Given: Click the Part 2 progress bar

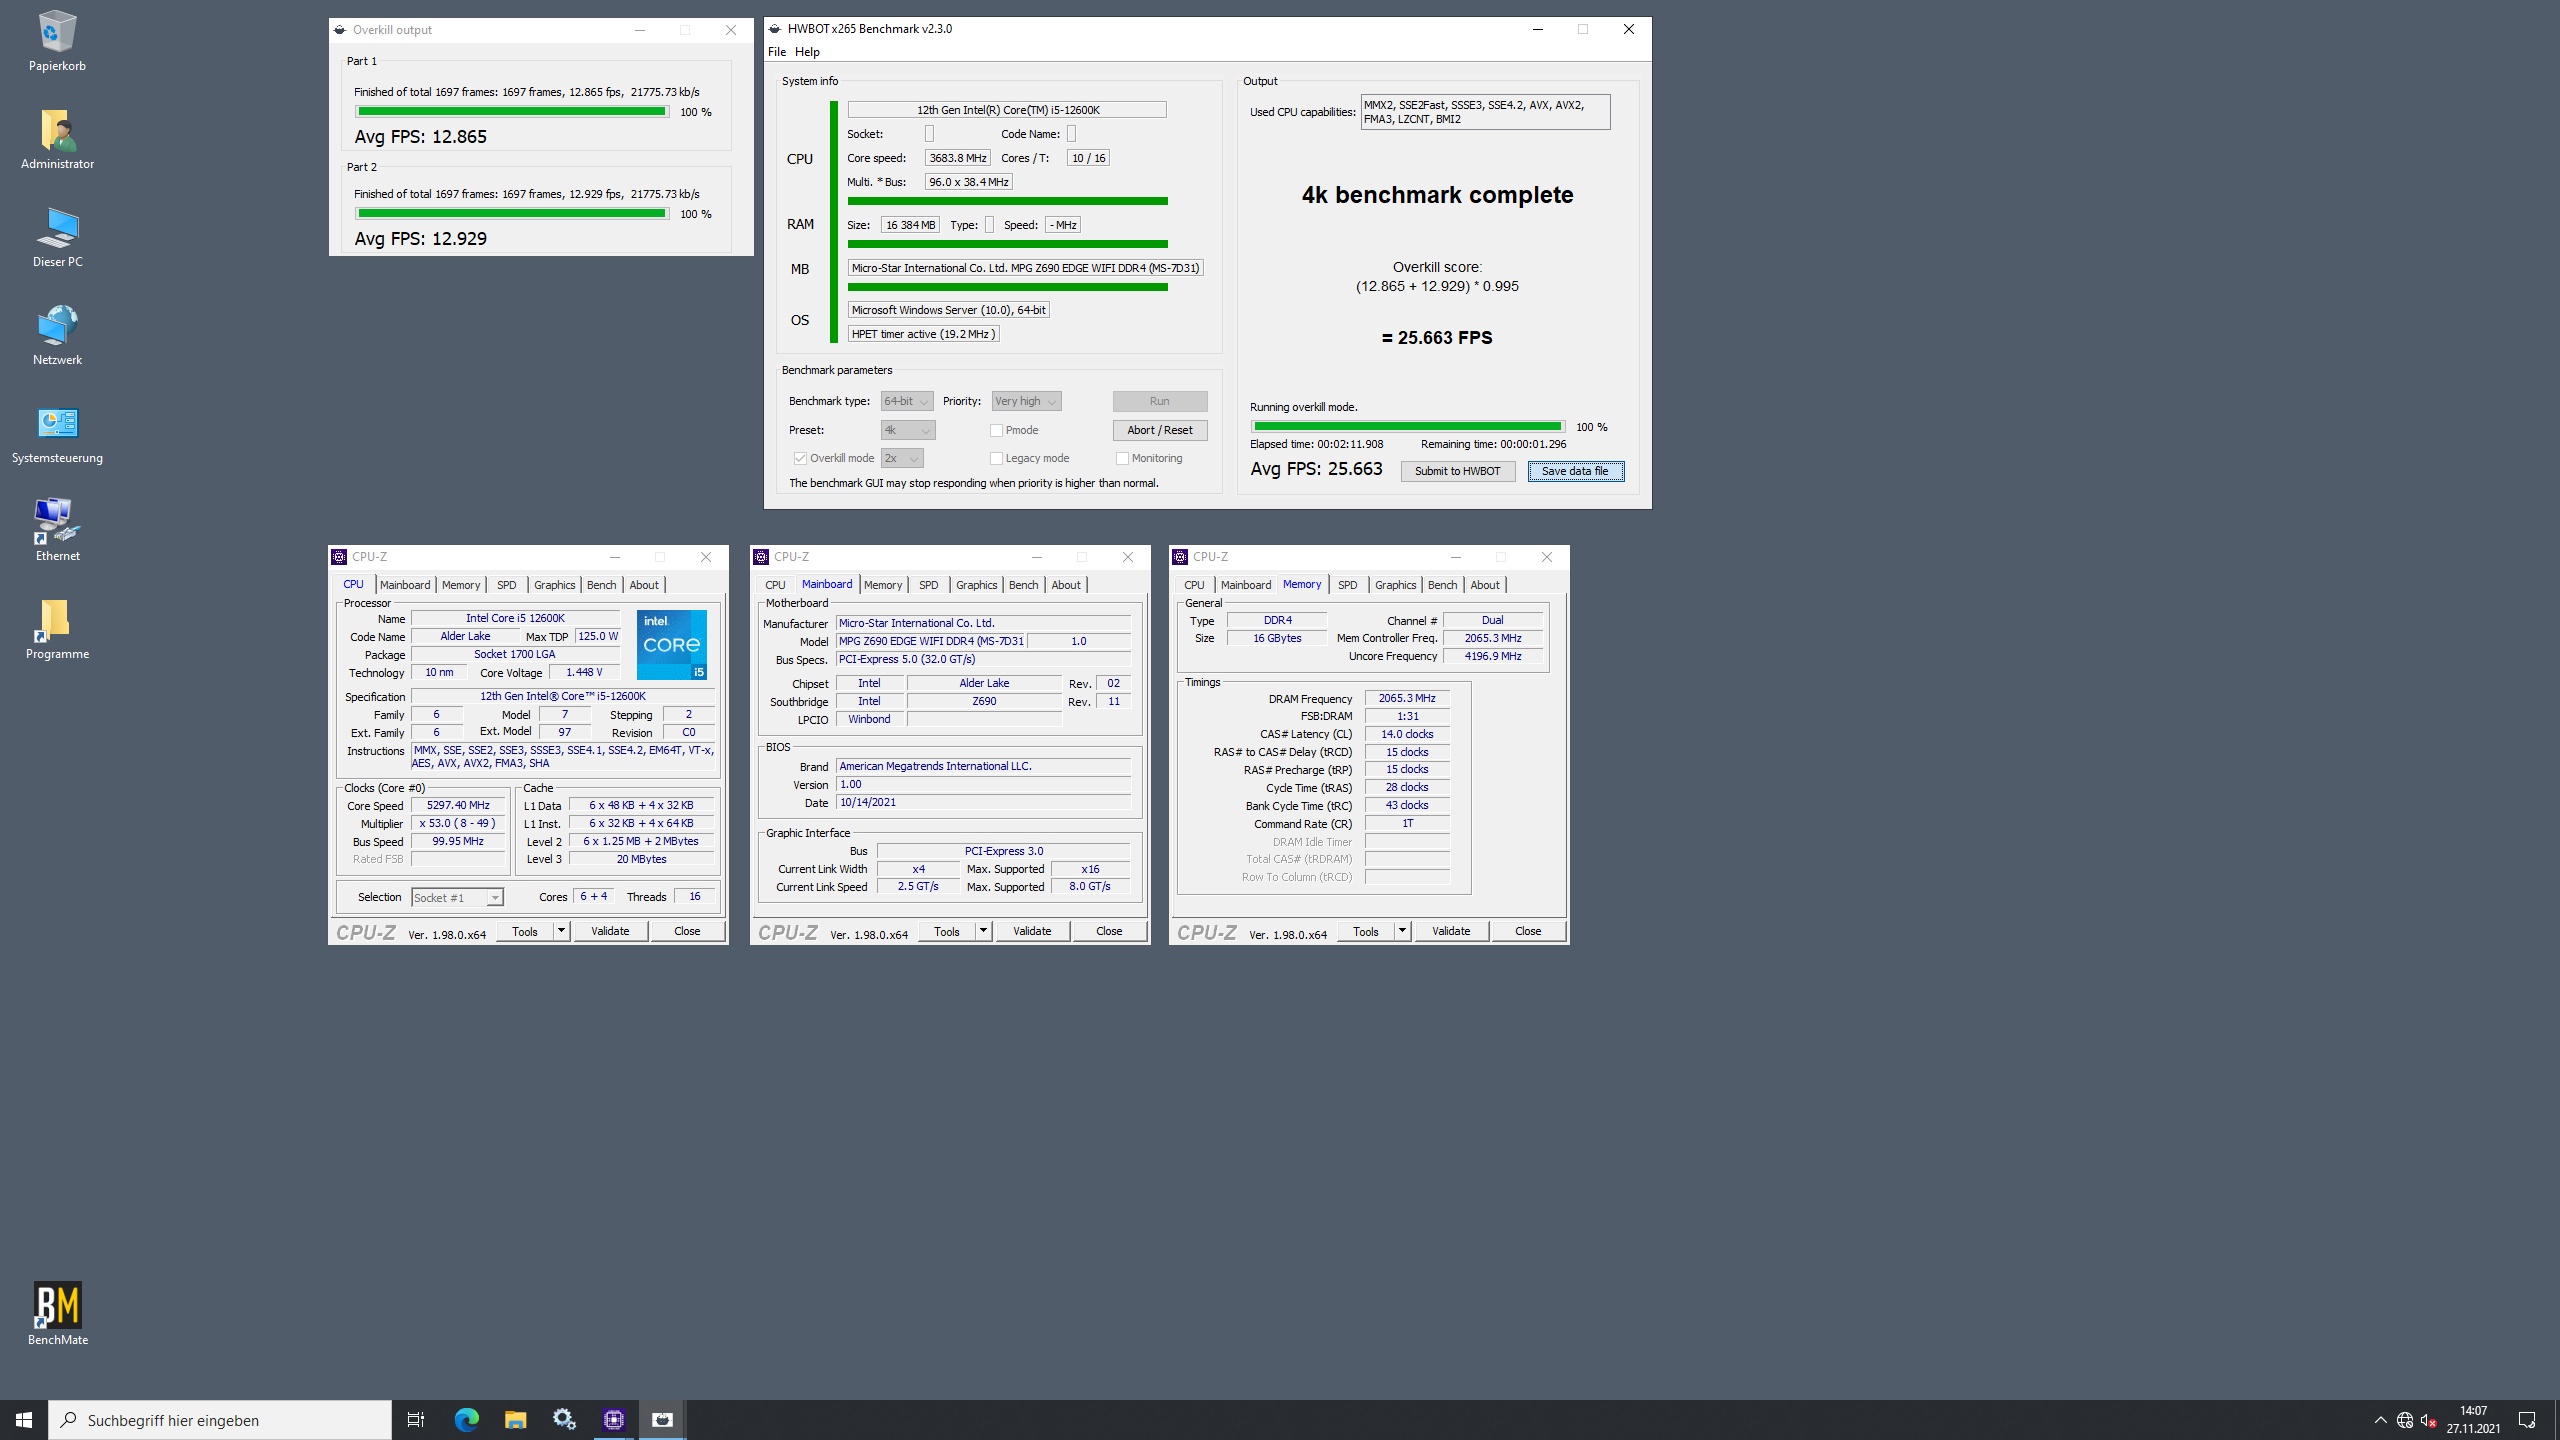Looking at the screenshot, I should (512, 214).
